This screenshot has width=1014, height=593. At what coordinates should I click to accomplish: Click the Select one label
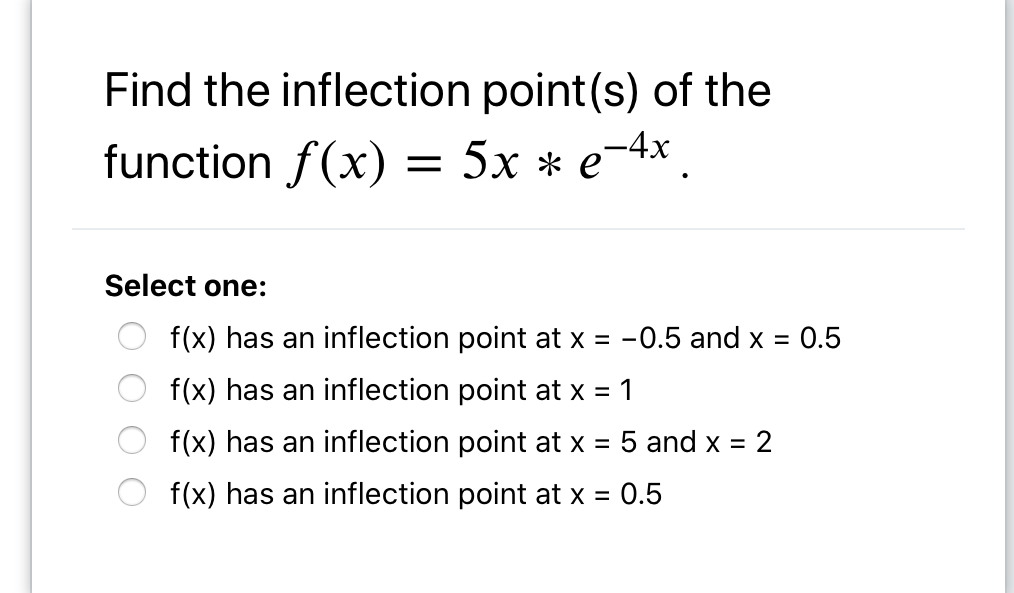(x=185, y=286)
